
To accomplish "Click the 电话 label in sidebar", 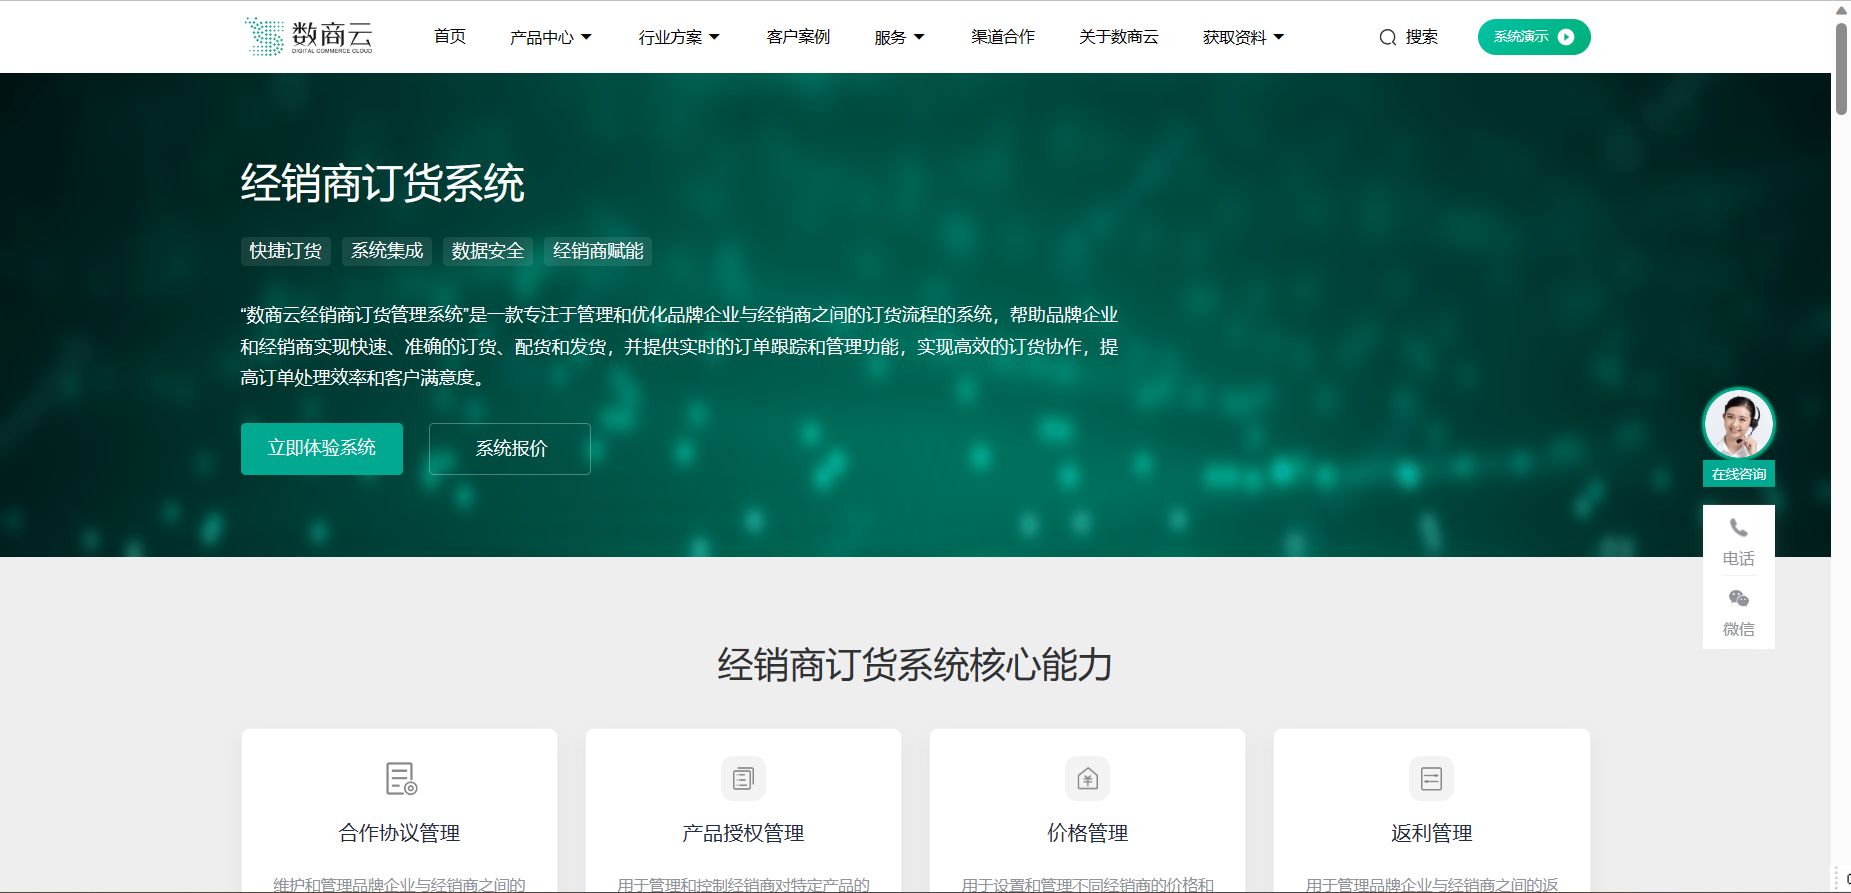I will click(x=1739, y=559).
